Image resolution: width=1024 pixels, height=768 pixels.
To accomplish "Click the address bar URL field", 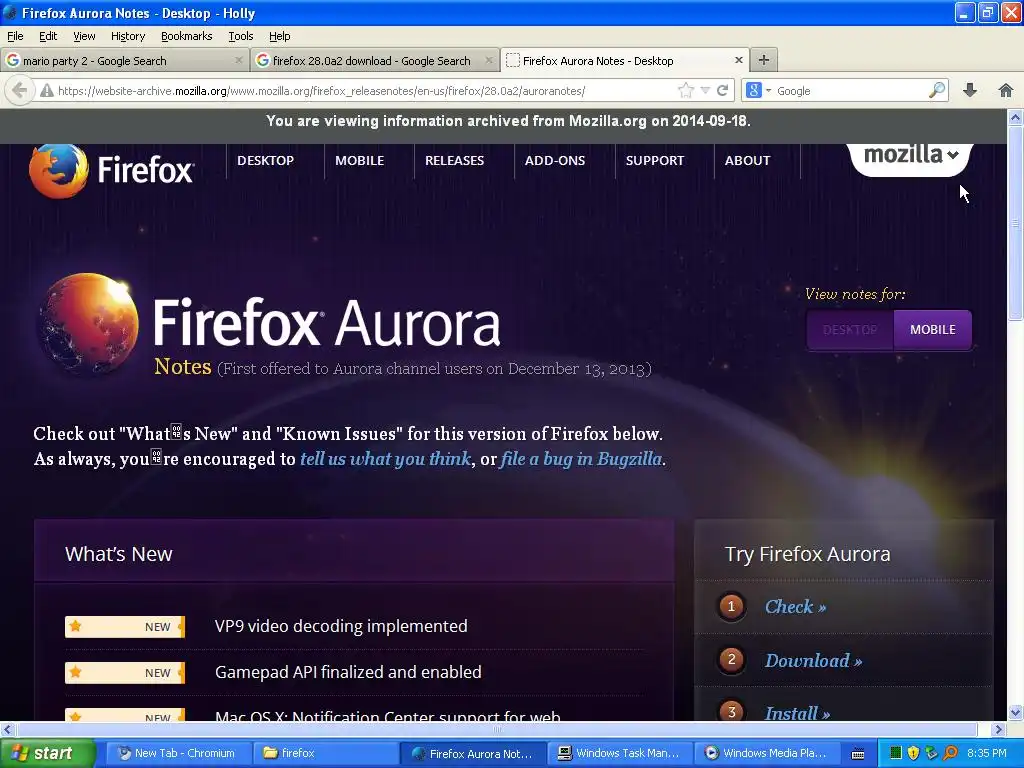I will click(x=366, y=91).
